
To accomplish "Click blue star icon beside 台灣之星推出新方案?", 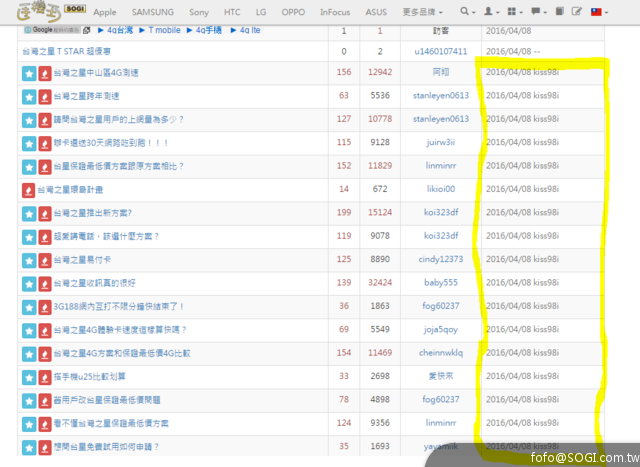I will tap(28, 213).
